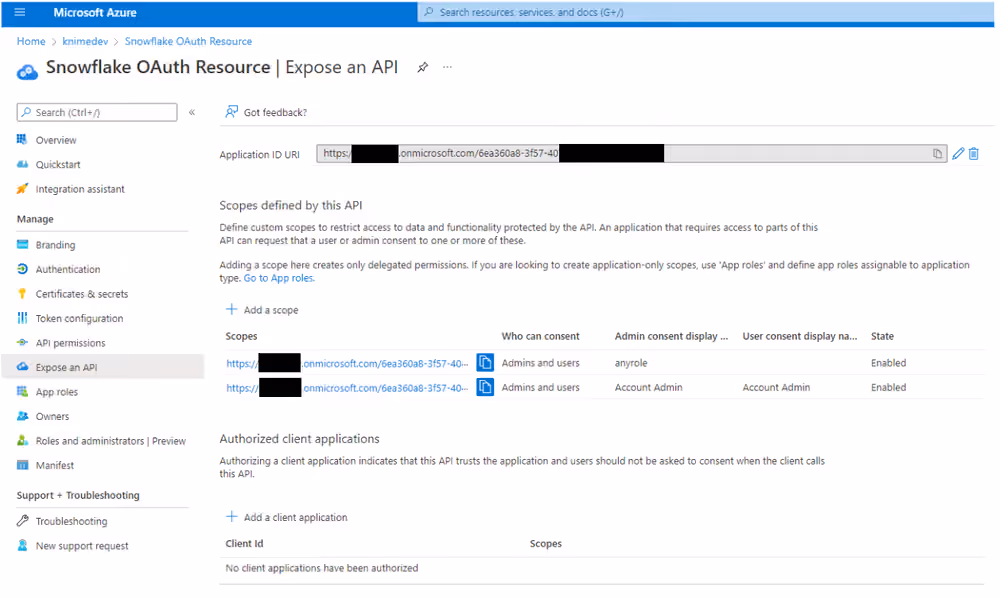
Task: Click Add a scope
Action: [262, 310]
